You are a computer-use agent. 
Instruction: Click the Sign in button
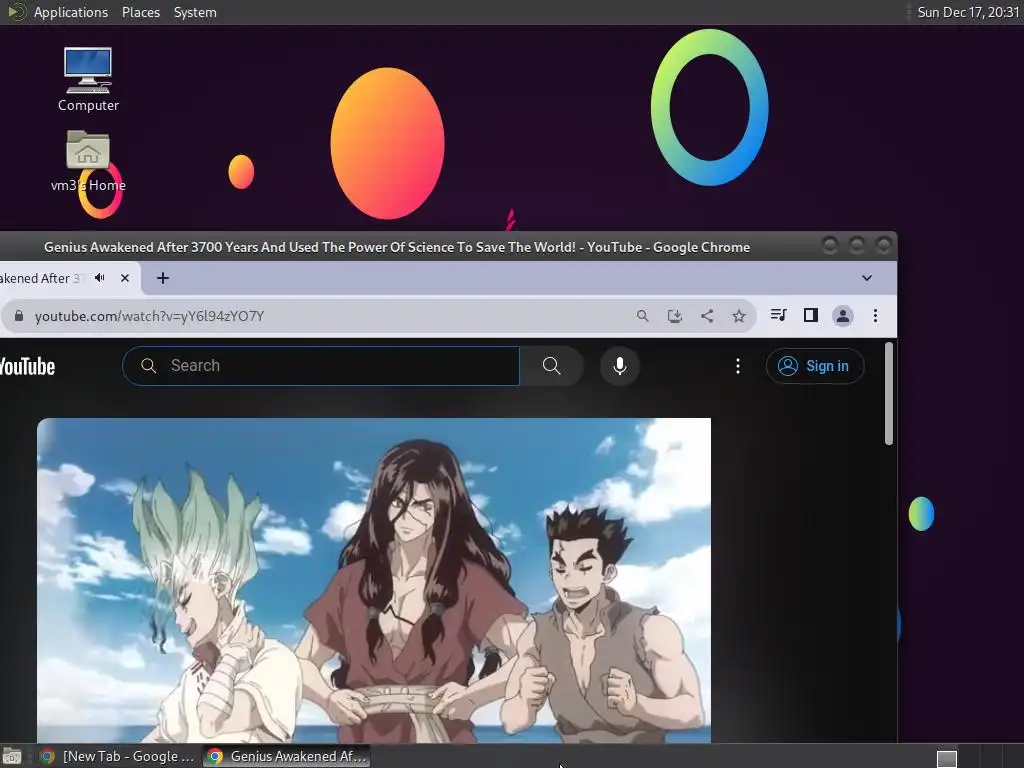pyautogui.click(x=814, y=366)
